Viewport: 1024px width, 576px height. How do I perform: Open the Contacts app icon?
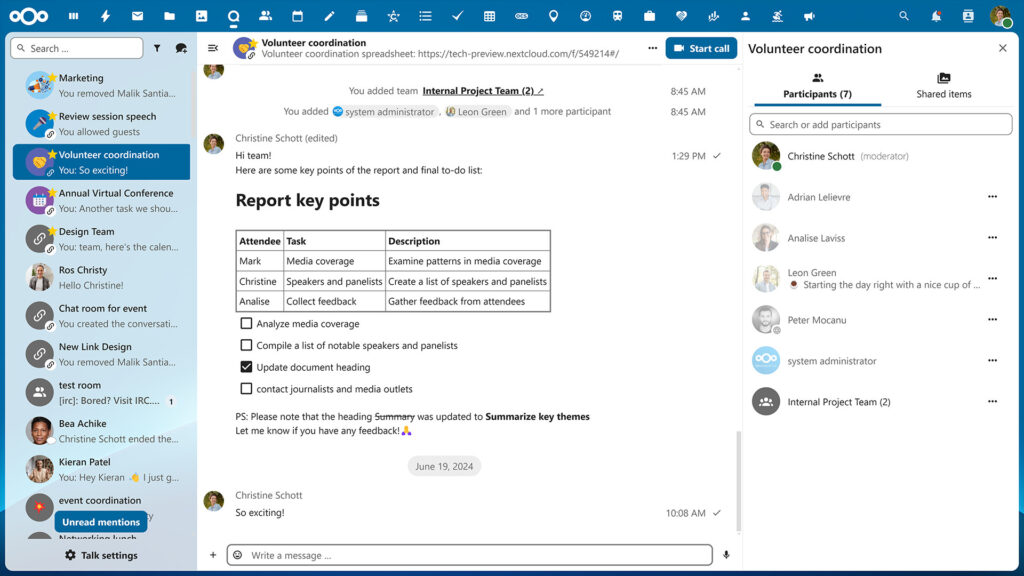tap(265, 14)
